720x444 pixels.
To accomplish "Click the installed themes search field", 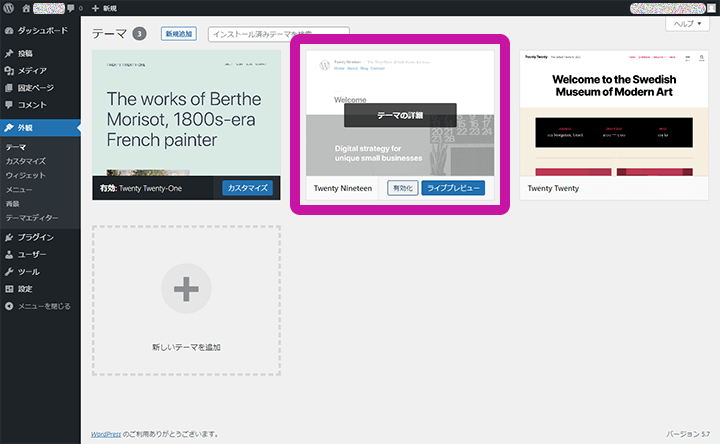I will pos(279,34).
